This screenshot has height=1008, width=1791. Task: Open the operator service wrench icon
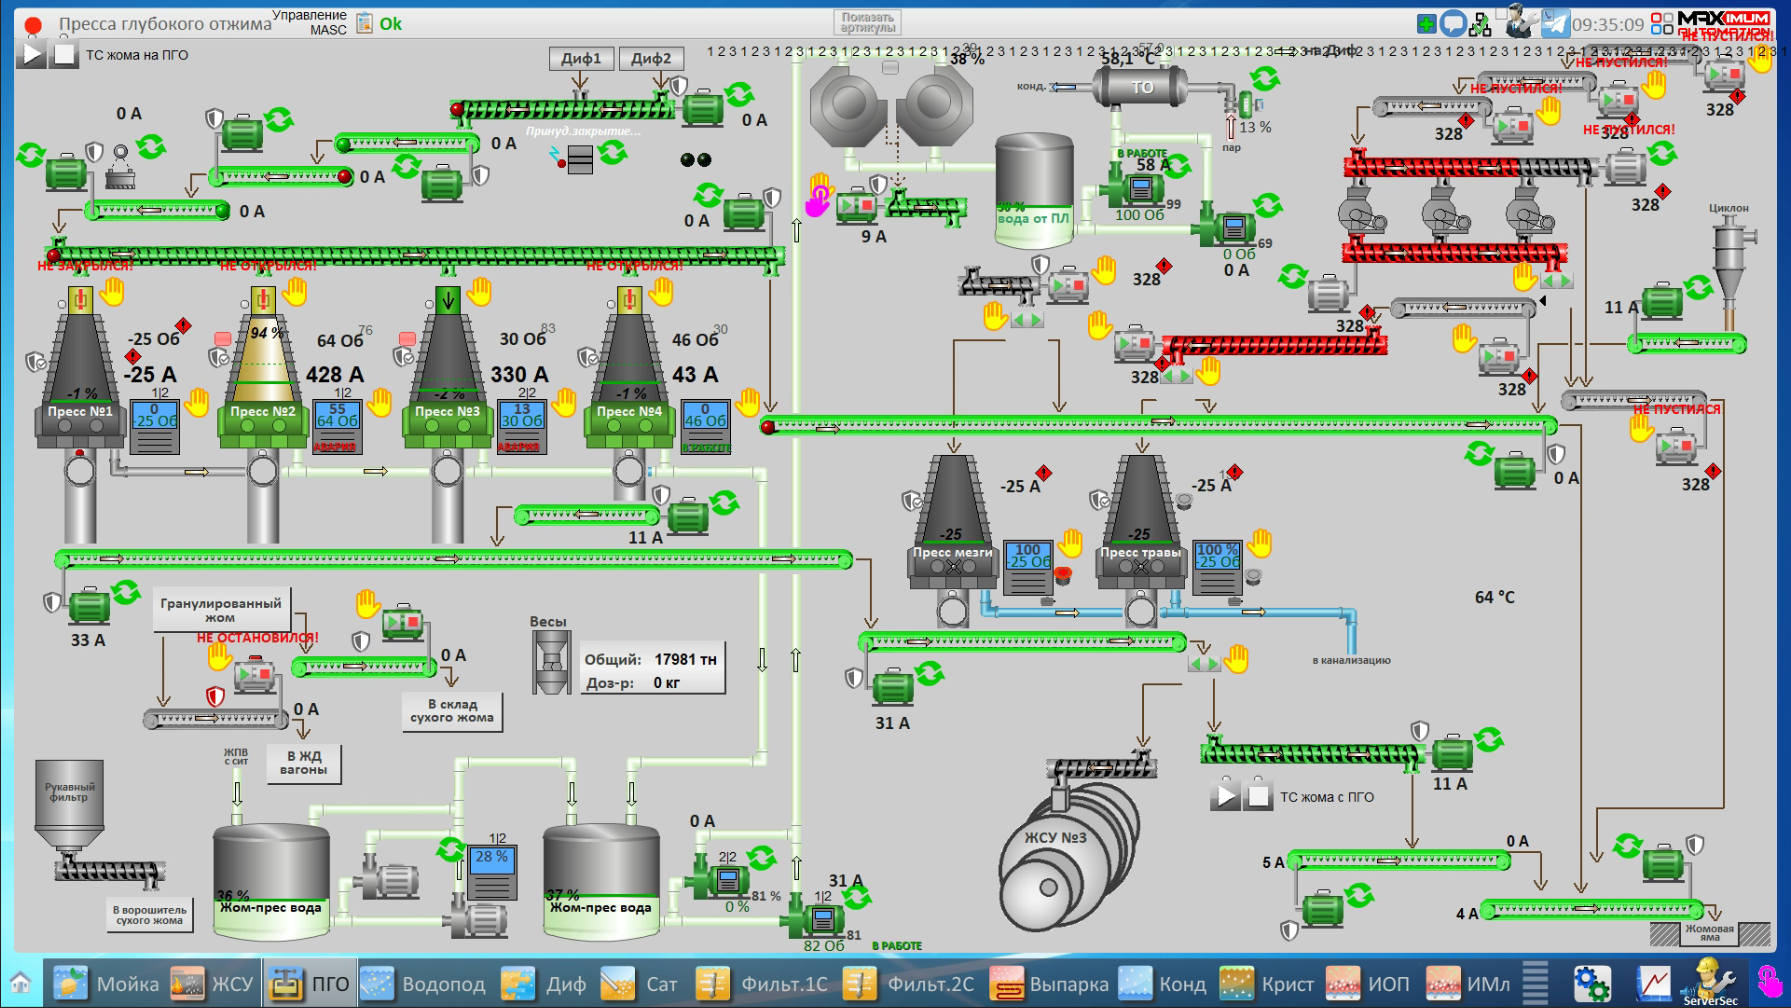1522,21
